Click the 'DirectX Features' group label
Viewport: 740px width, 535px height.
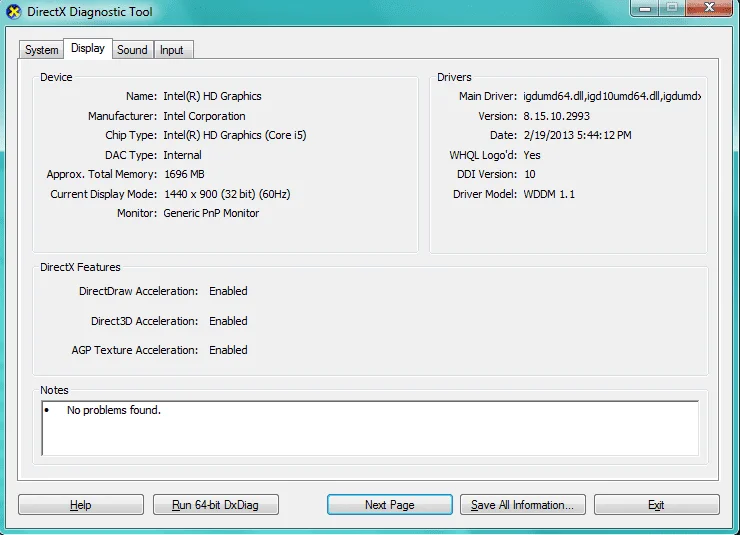click(x=80, y=267)
